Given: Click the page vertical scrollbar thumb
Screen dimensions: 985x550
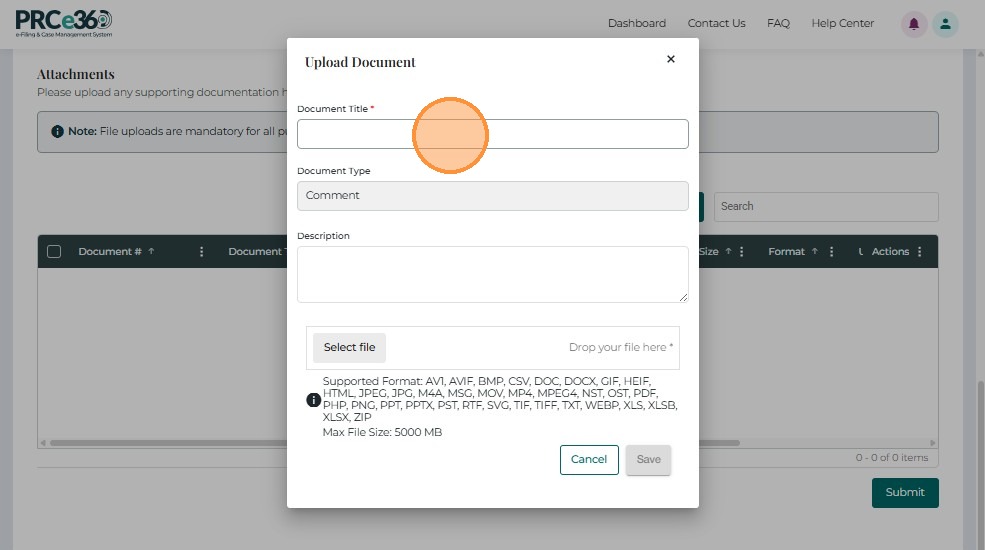Looking at the screenshot, I should pyautogui.click(x=981, y=465).
